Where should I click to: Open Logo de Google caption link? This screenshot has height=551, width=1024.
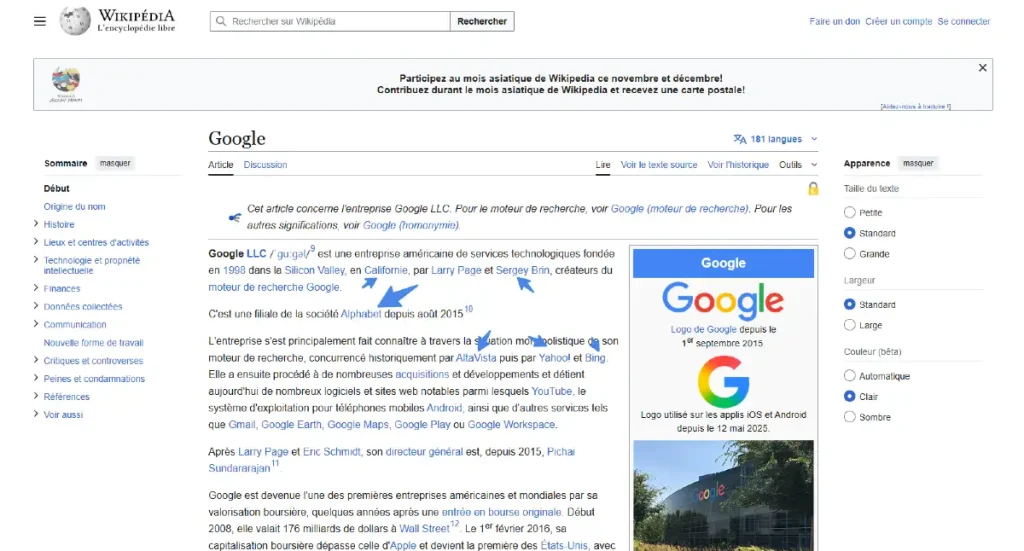(x=703, y=330)
